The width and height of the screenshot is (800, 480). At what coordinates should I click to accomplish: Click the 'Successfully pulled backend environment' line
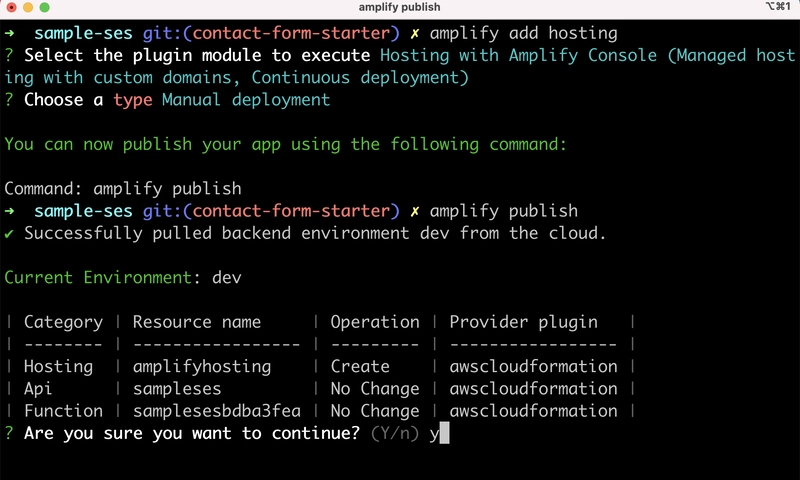click(x=315, y=233)
